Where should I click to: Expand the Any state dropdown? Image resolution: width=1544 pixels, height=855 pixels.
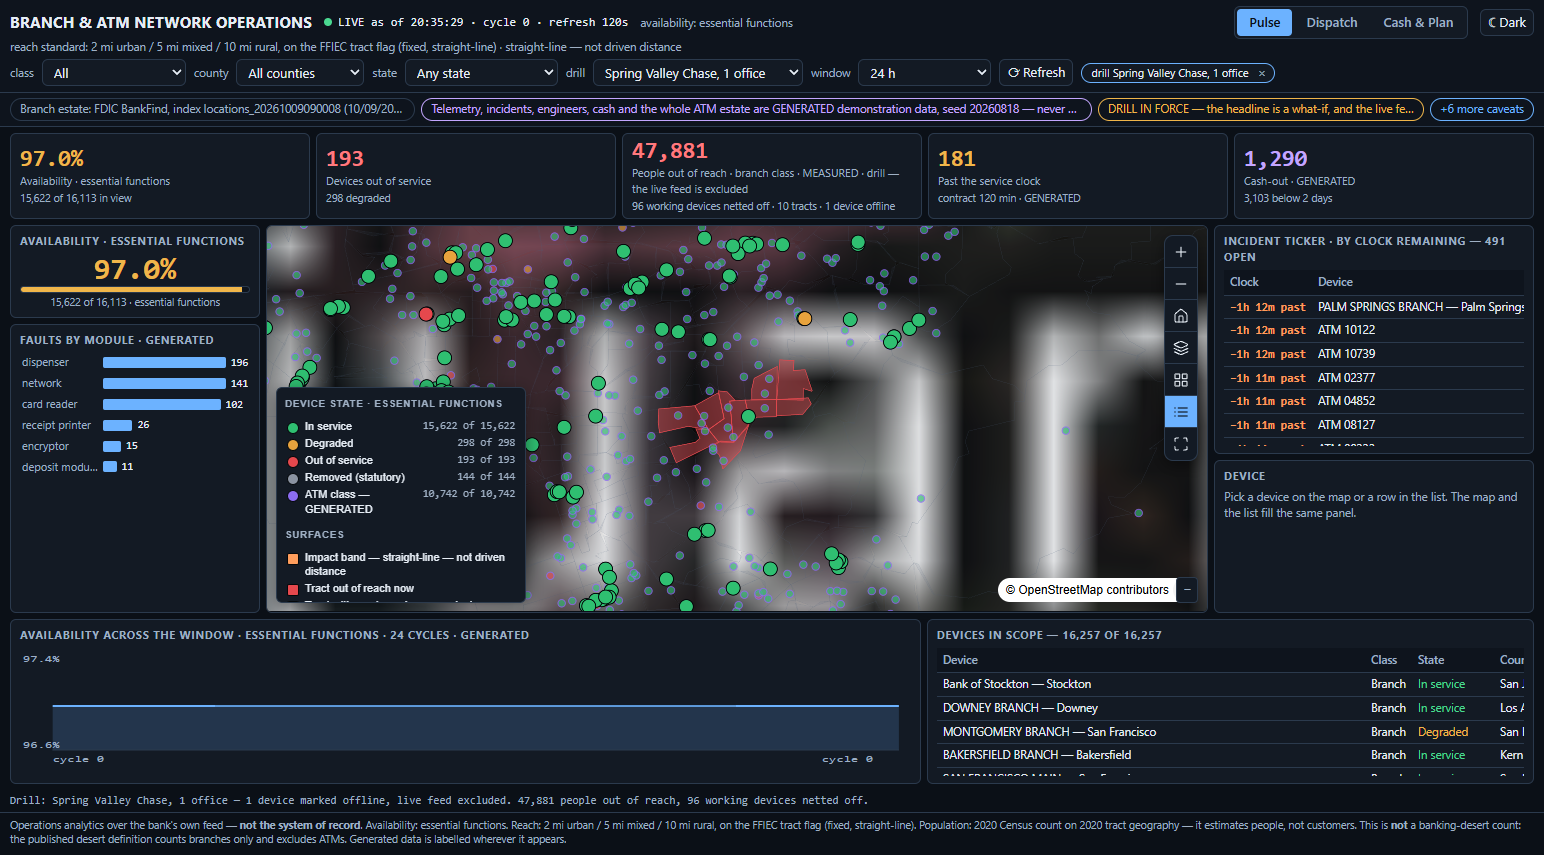[481, 73]
